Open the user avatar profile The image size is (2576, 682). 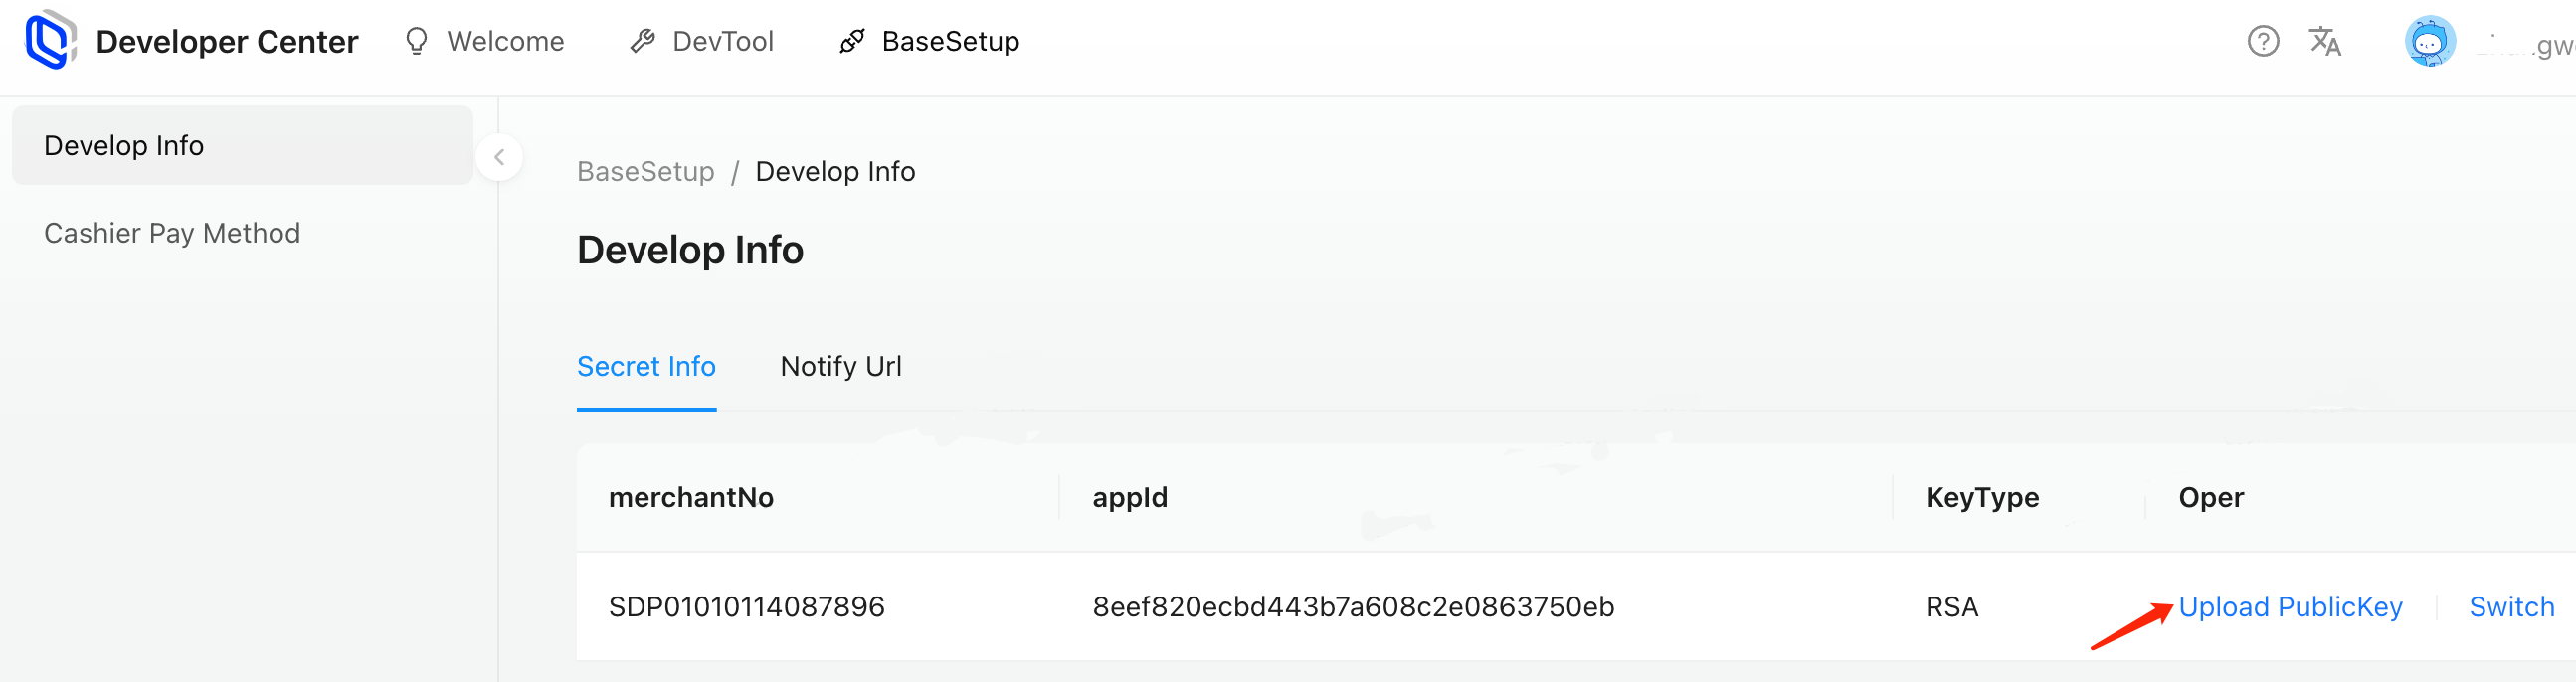point(2430,41)
